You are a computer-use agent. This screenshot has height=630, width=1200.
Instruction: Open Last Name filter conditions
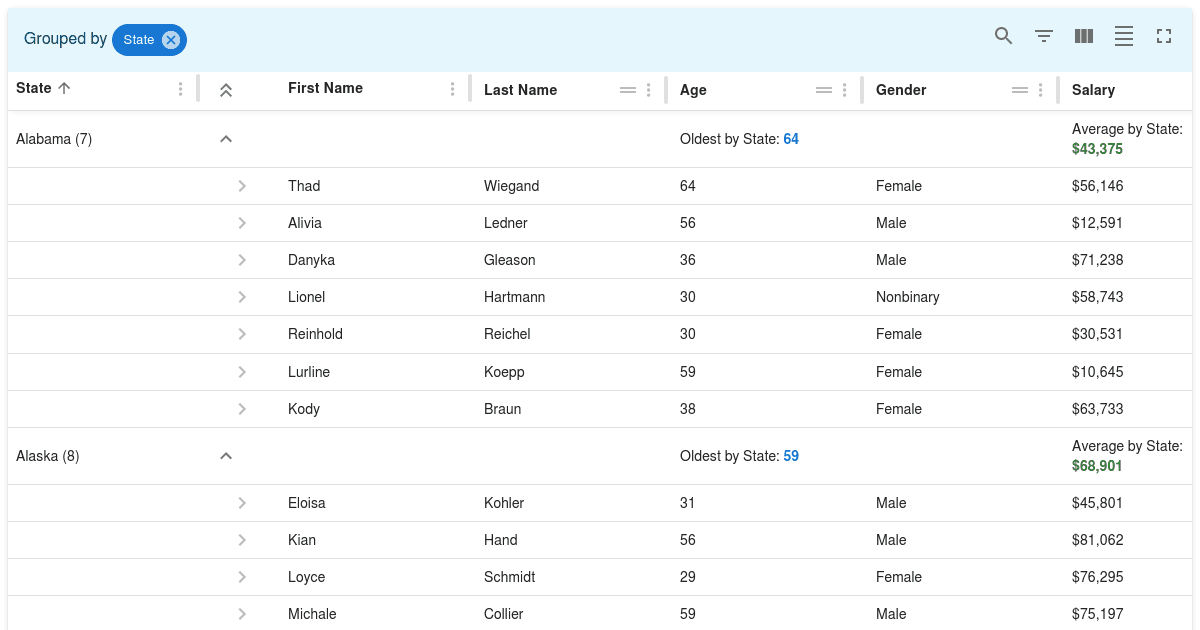pyautogui.click(x=628, y=89)
